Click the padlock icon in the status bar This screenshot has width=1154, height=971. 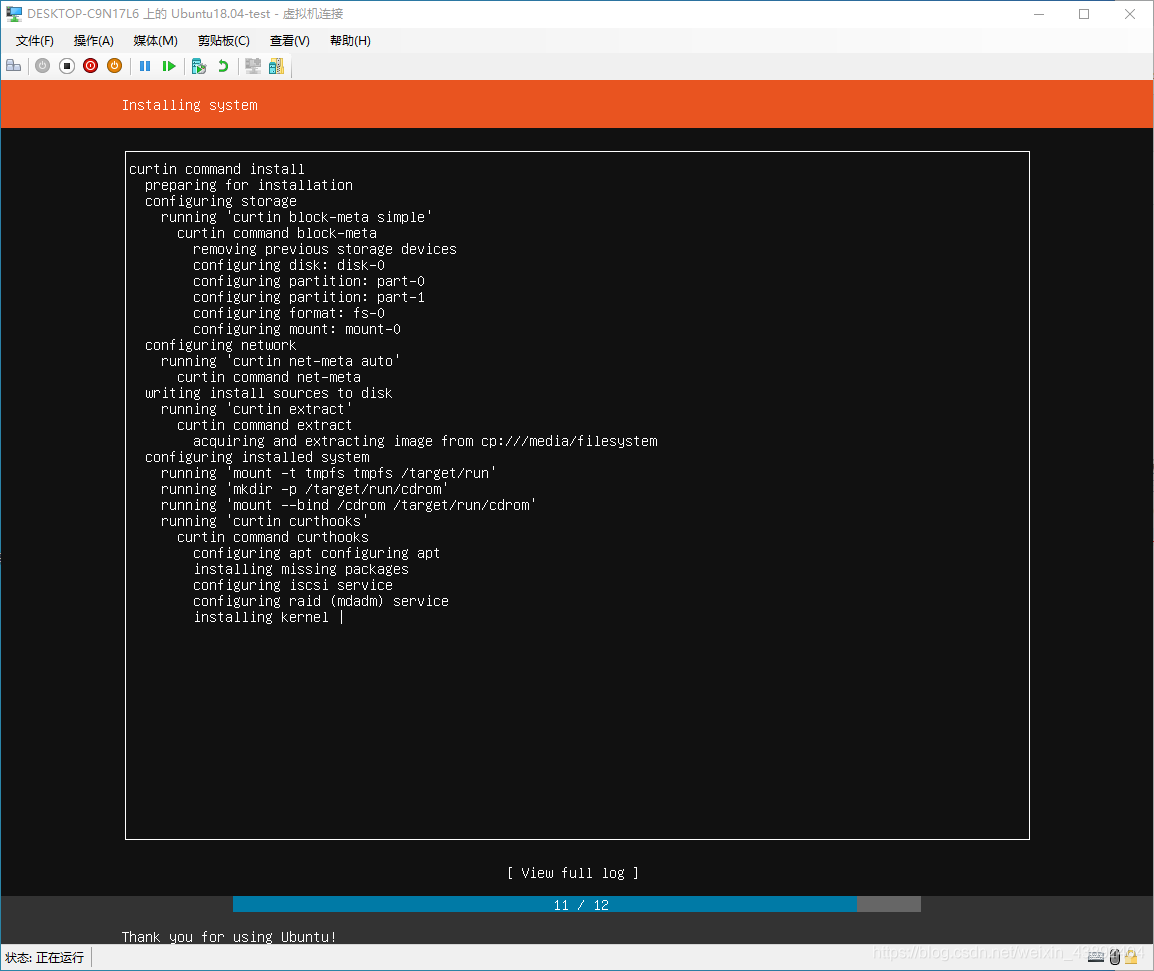1132,957
